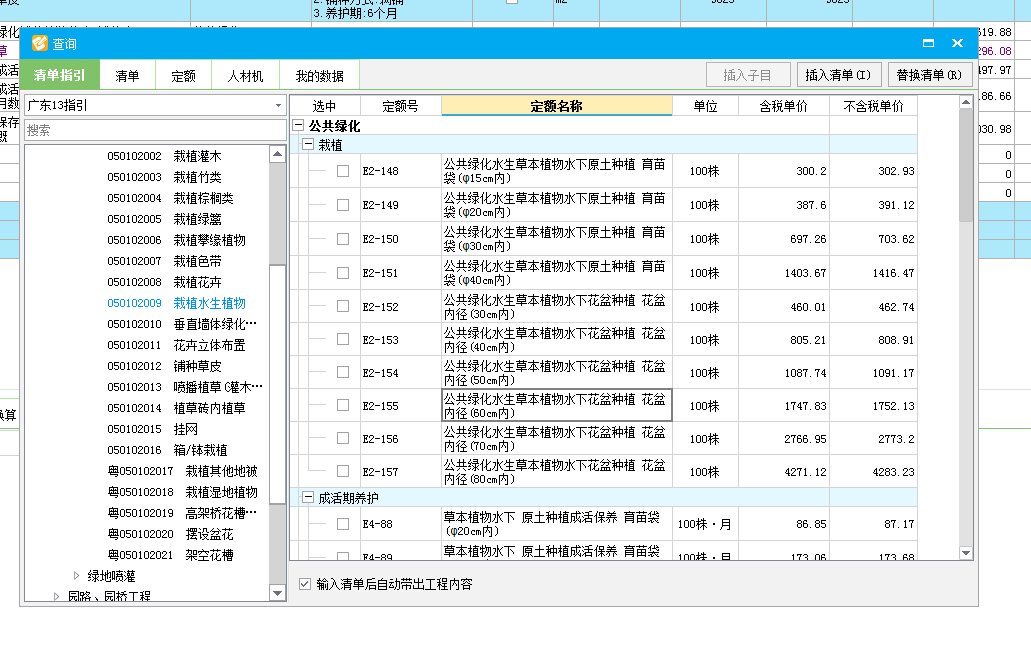Select tree item 050102015 挂网
Screen dimensions: 1031x661
point(153,429)
